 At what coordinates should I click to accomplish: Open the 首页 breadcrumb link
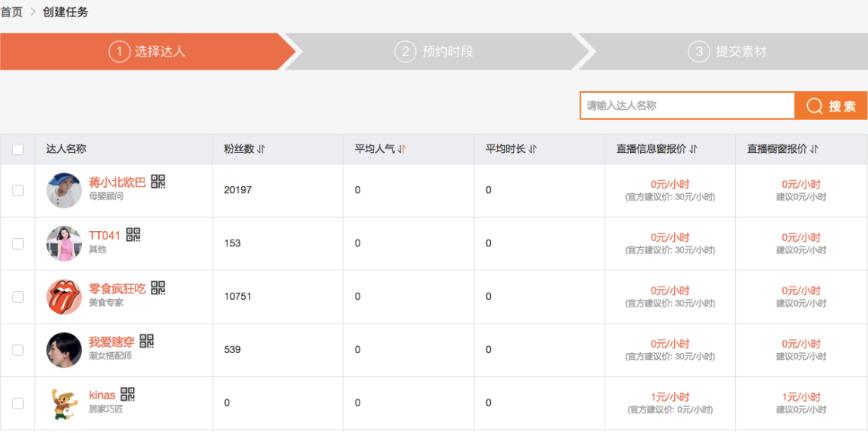coord(12,12)
